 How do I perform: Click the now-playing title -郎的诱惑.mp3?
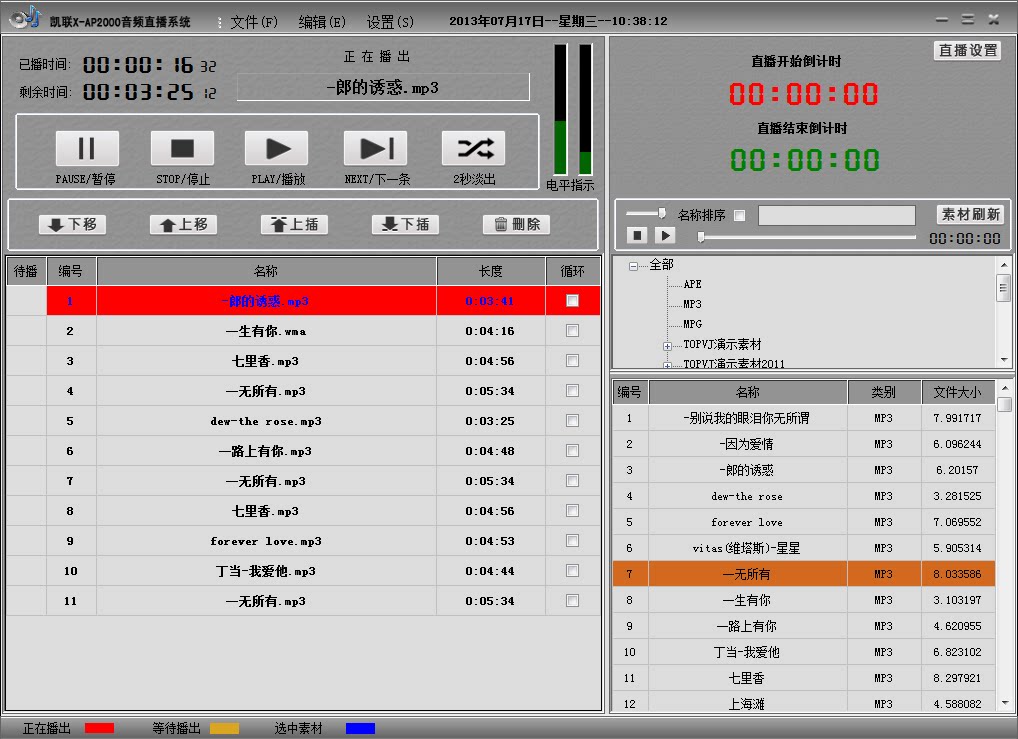(x=383, y=87)
